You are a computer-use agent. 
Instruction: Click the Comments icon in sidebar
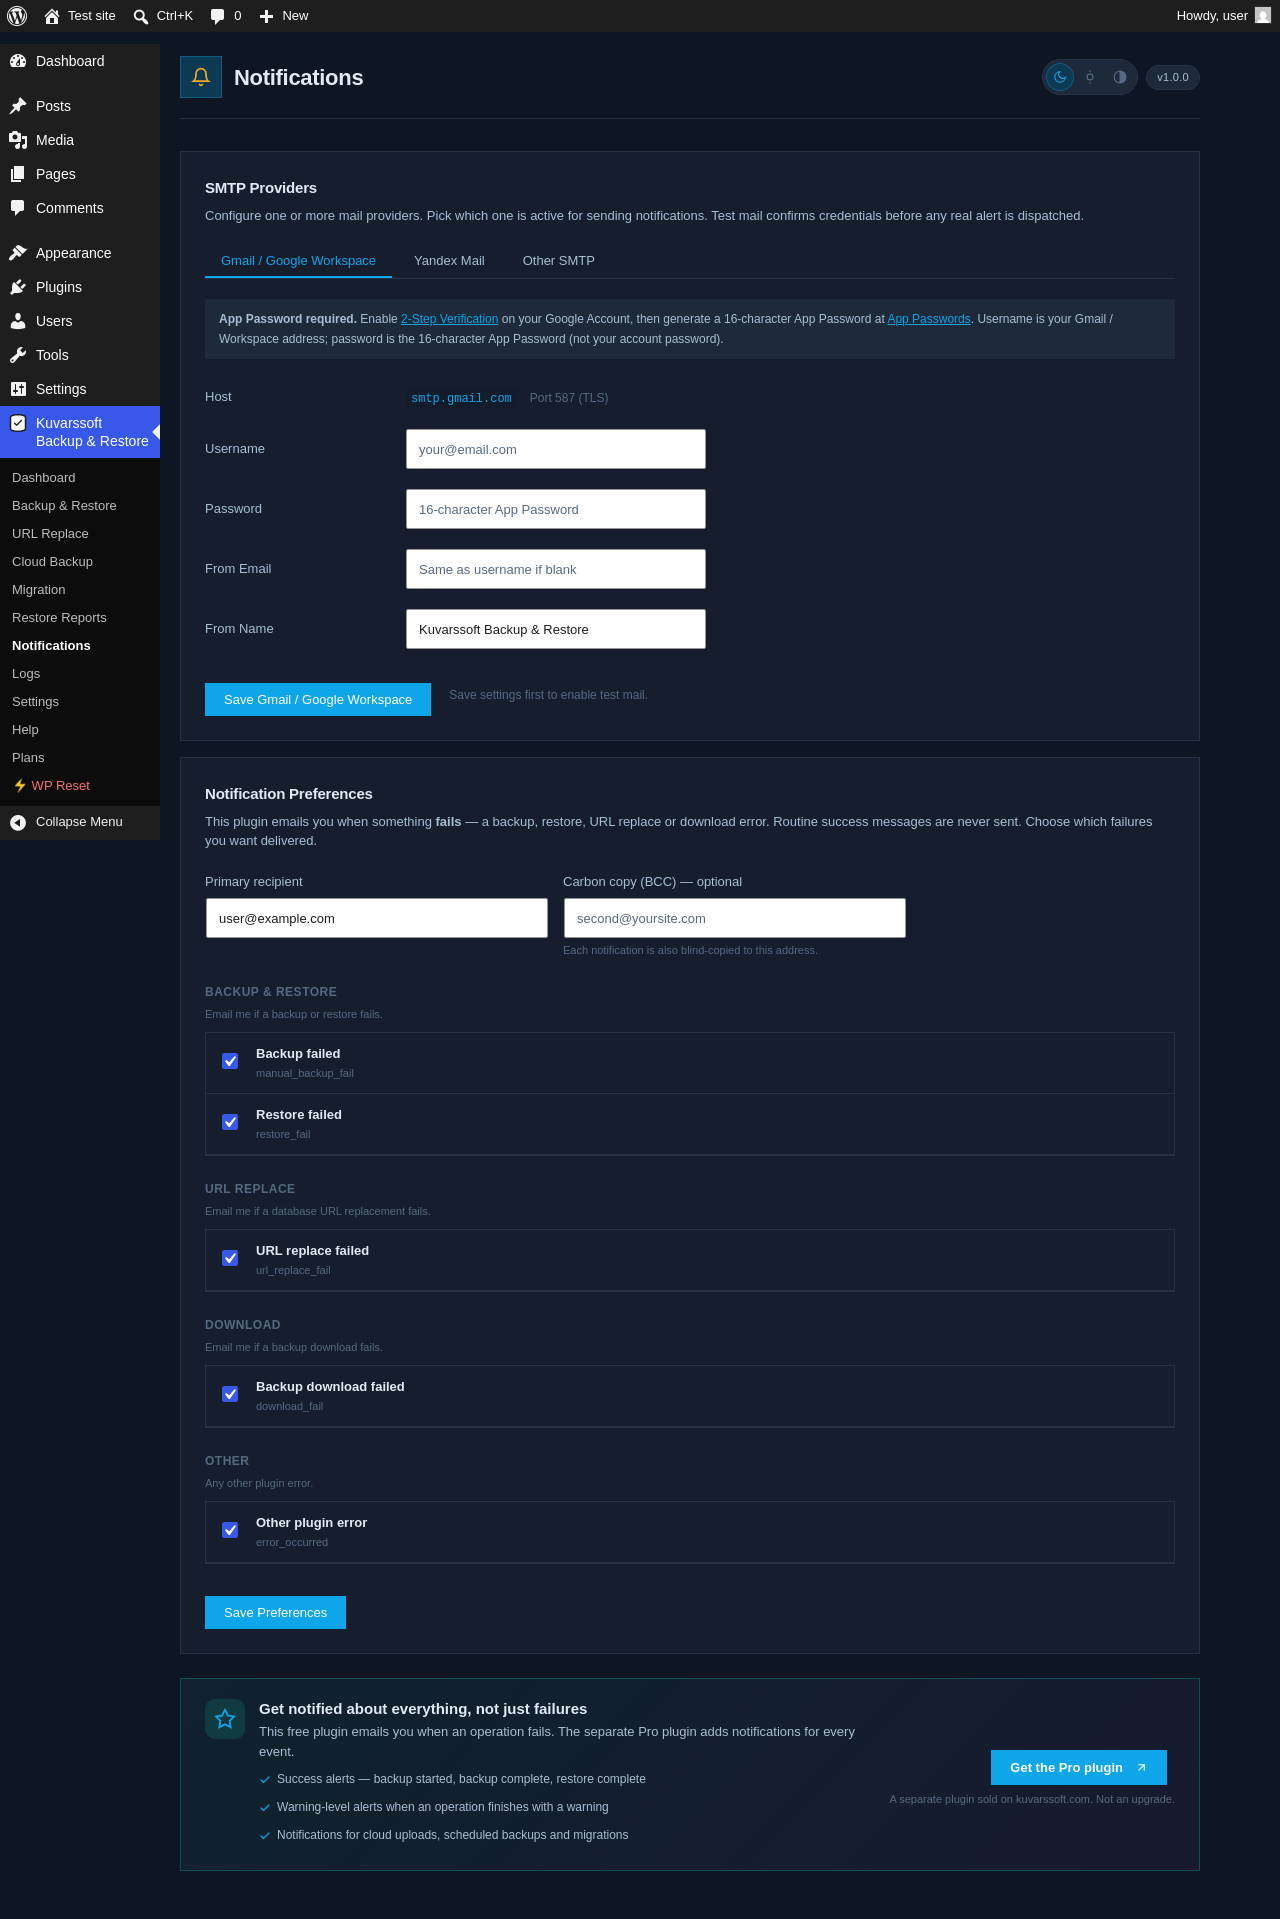pos(18,208)
